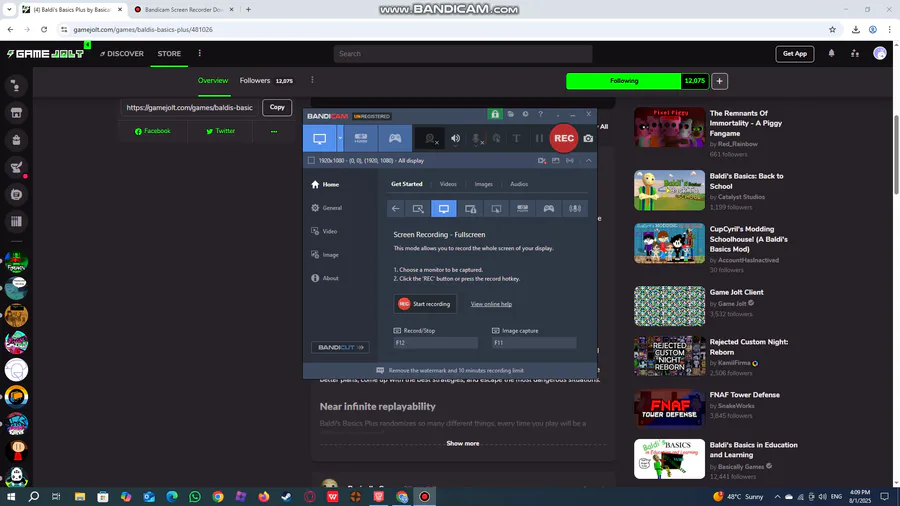This screenshot has width=900, height=506.
Task: Click the Start recording button
Action: tap(425, 304)
